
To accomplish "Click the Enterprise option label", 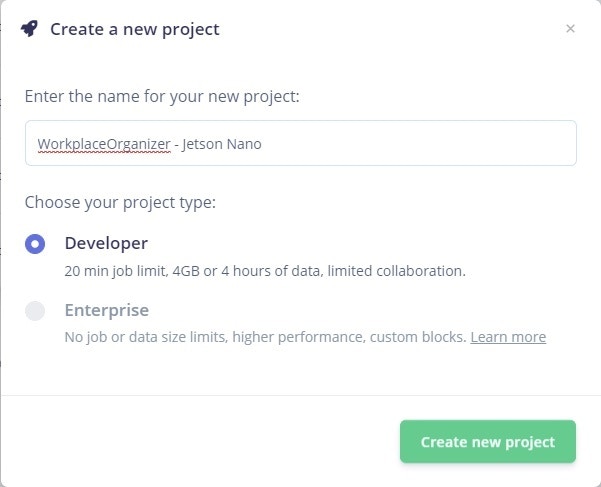I will tap(106, 310).
